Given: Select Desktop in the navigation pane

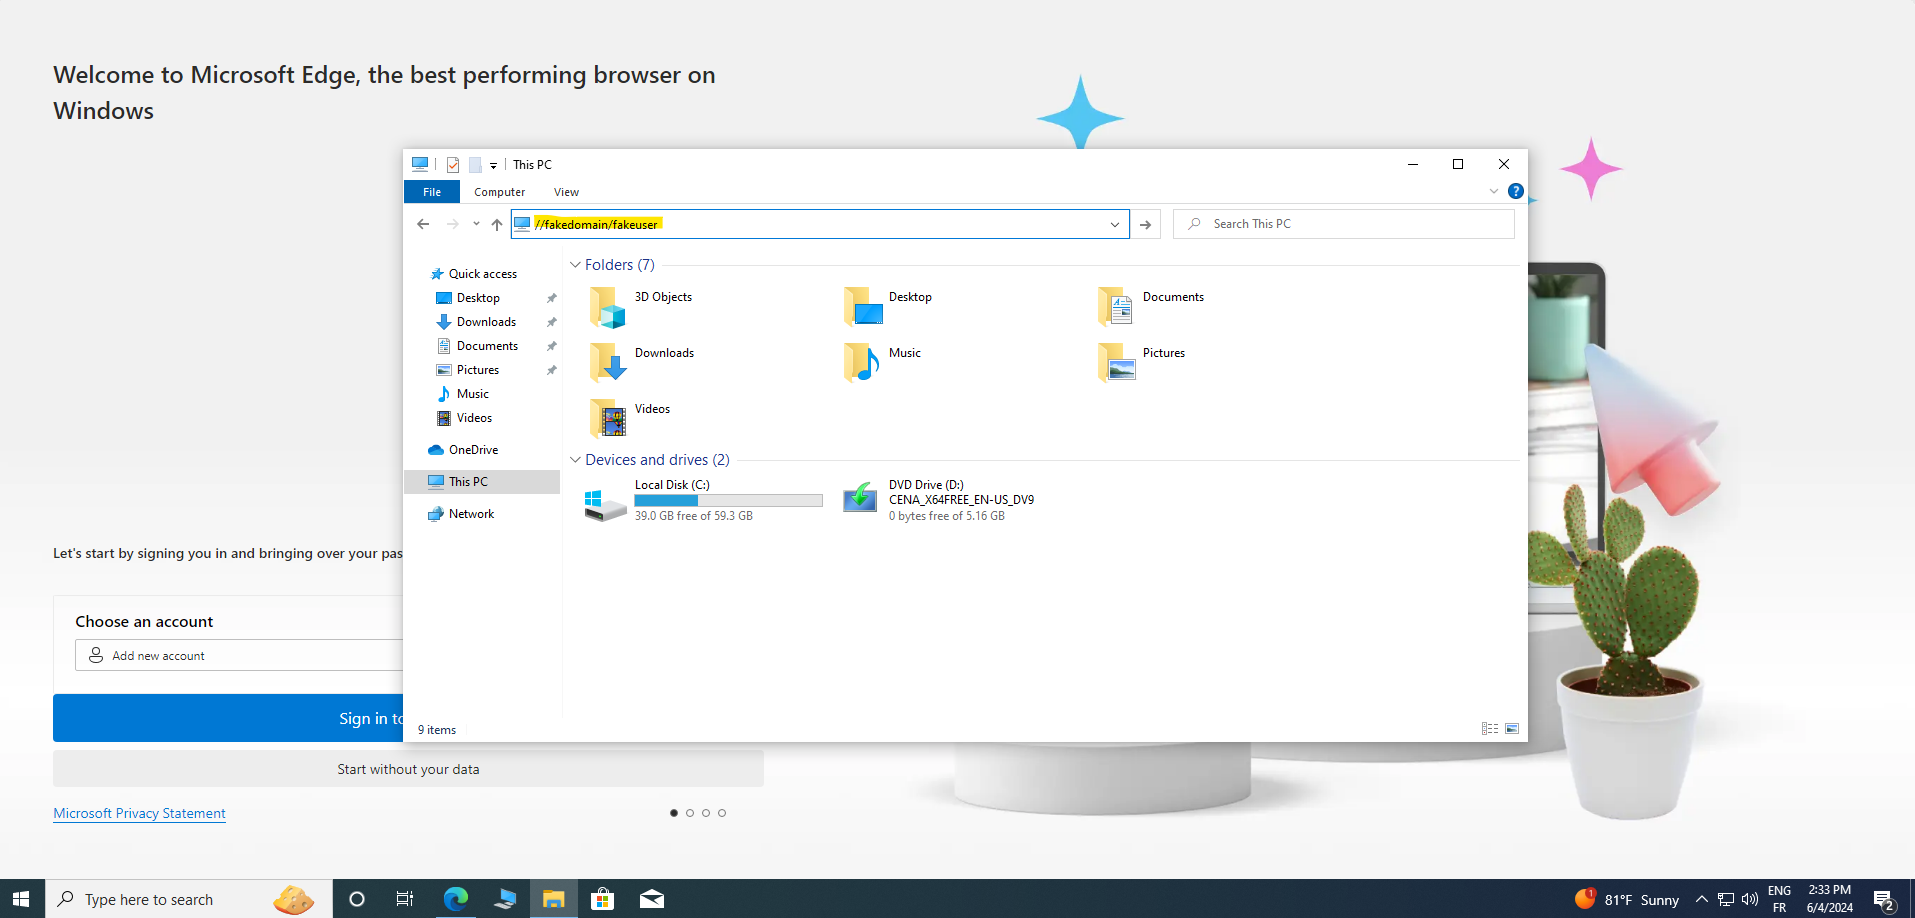Looking at the screenshot, I should [x=478, y=298].
